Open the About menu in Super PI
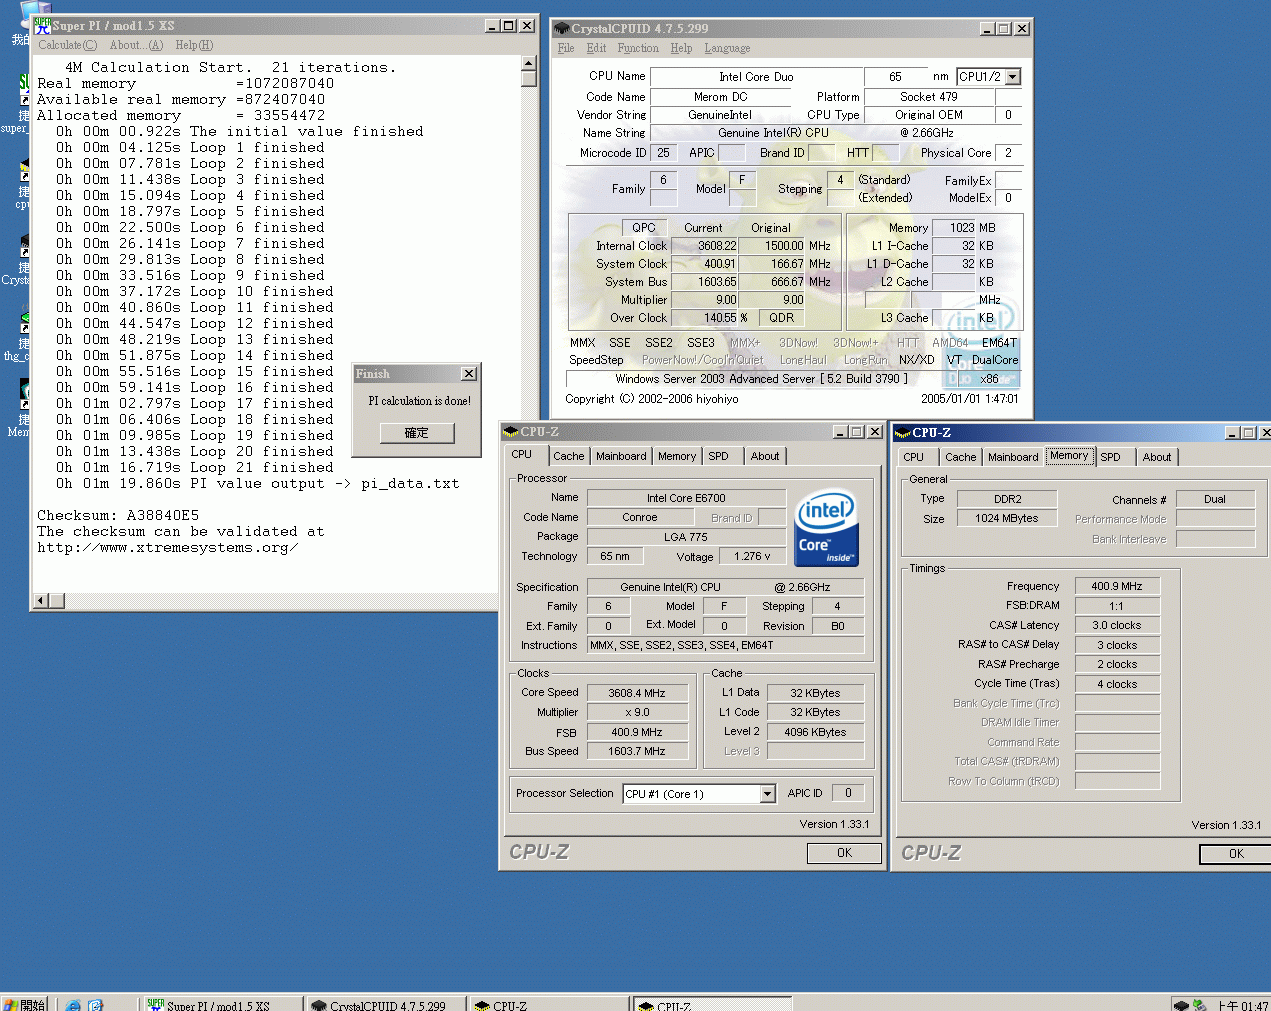 coord(136,45)
